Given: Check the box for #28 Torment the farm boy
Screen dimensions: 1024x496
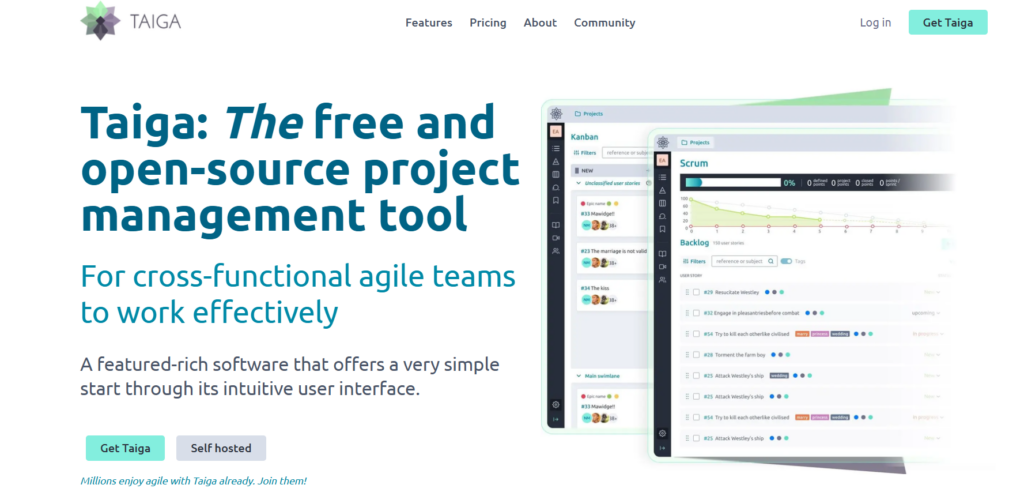Looking at the screenshot, I should pos(696,354).
